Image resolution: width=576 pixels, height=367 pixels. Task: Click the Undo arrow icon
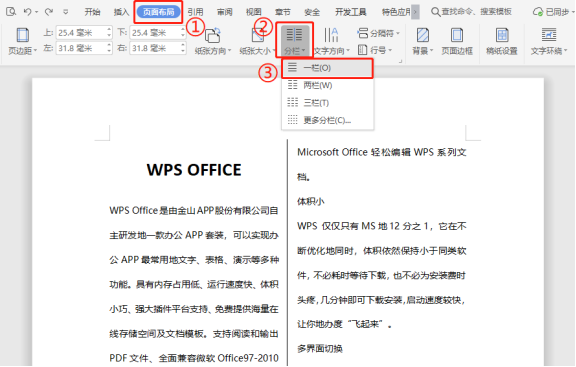(27, 12)
